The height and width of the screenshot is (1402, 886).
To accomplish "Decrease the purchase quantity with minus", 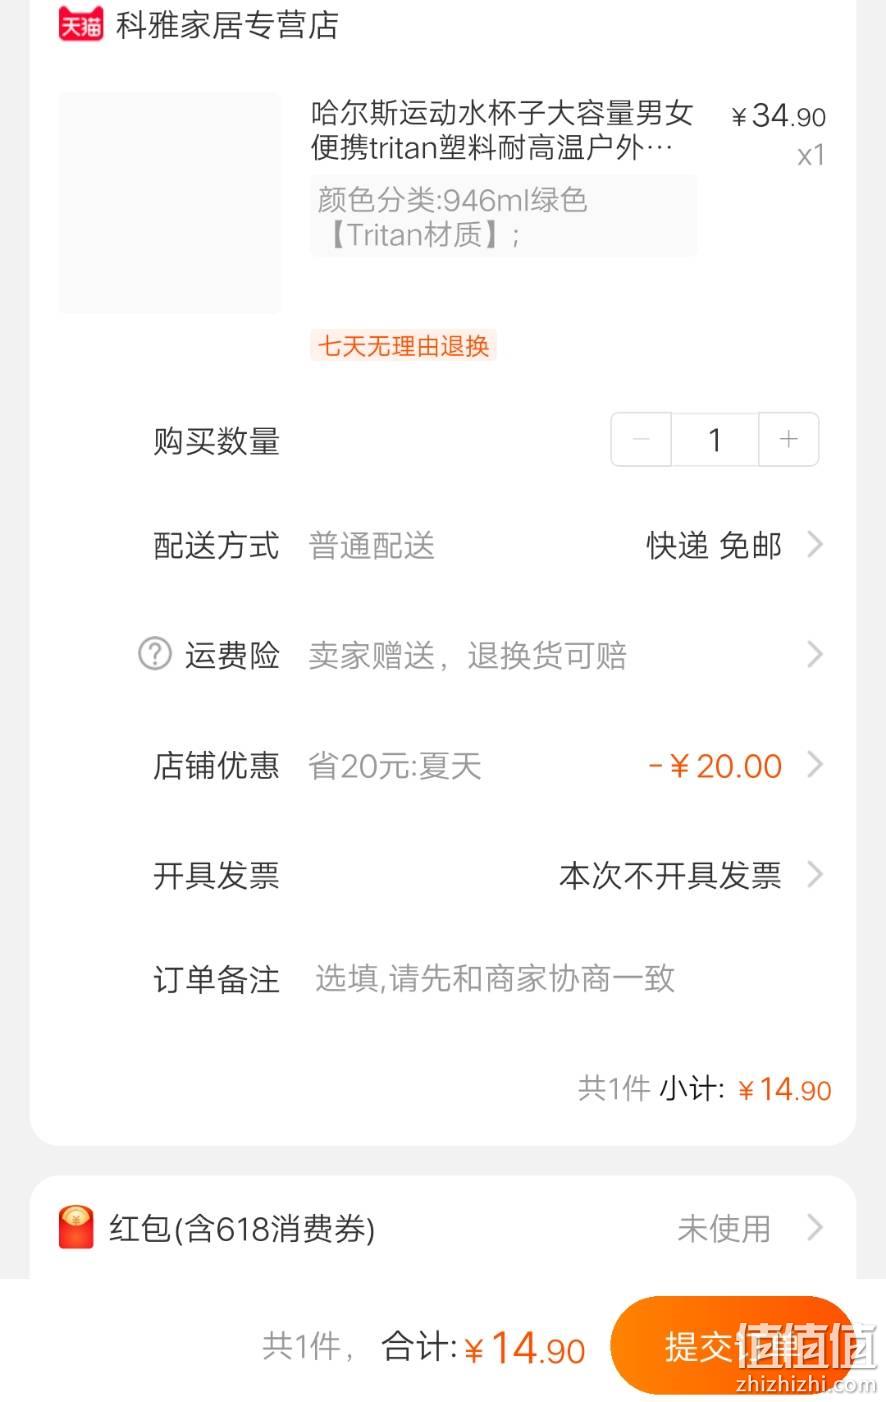I will [x=641, y=439].
